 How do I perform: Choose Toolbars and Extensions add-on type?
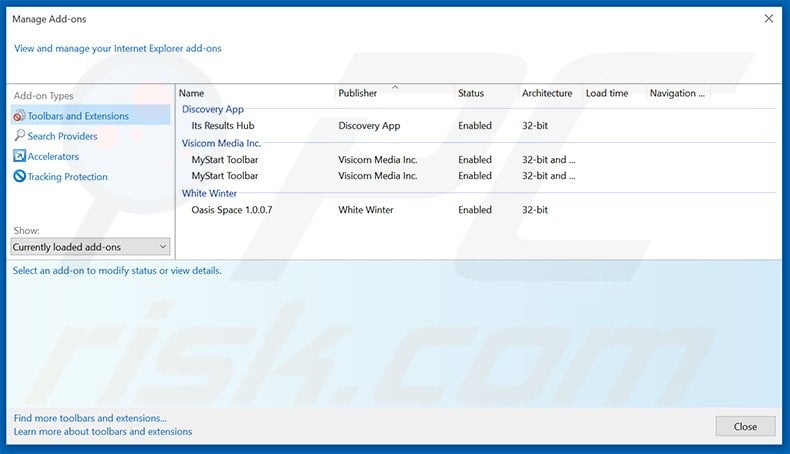91,116
